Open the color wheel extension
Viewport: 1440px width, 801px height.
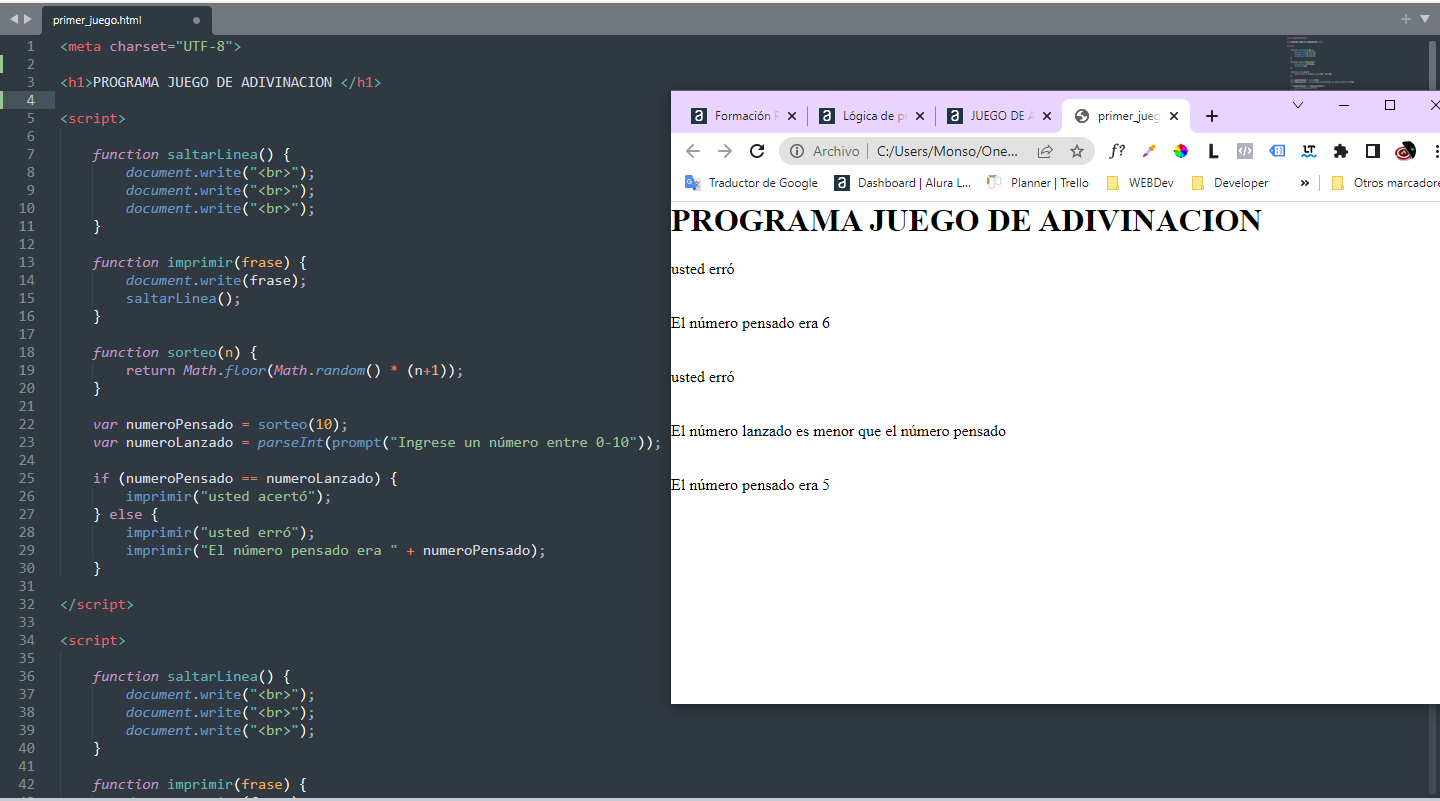pos(1181,151)
